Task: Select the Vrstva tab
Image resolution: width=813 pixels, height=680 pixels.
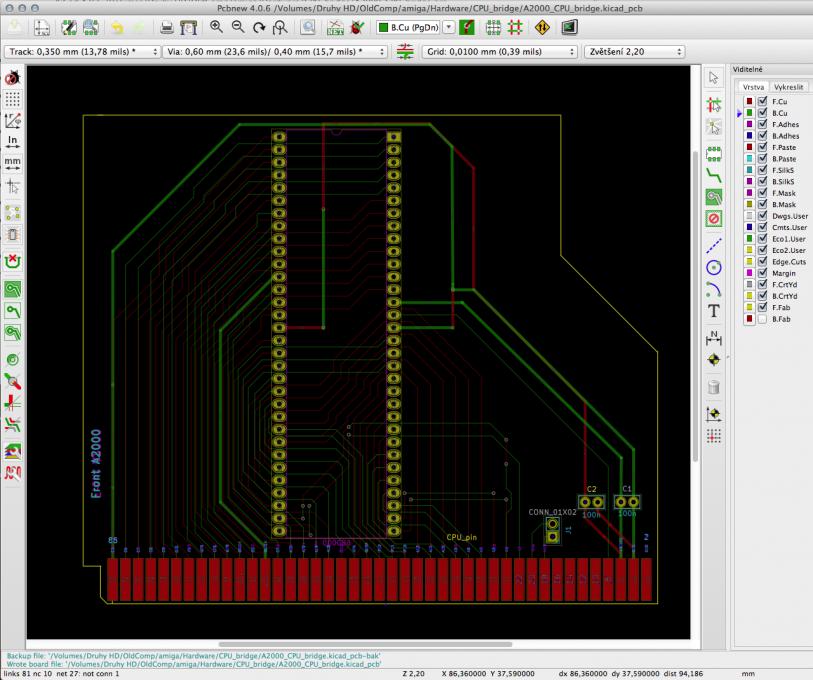Action: coord(753,87)
